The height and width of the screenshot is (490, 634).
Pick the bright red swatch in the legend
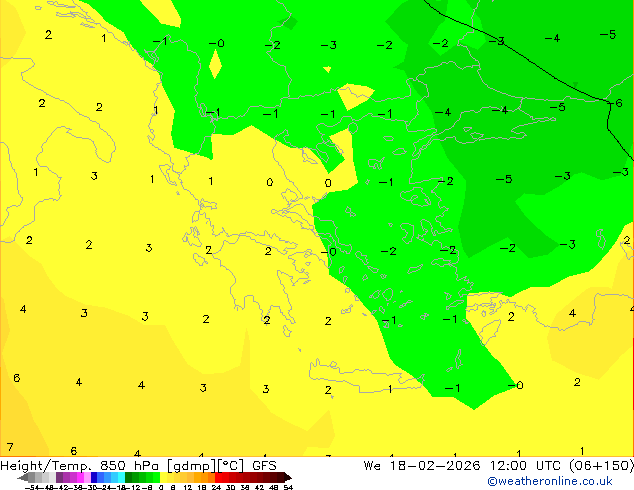point(218,477)
